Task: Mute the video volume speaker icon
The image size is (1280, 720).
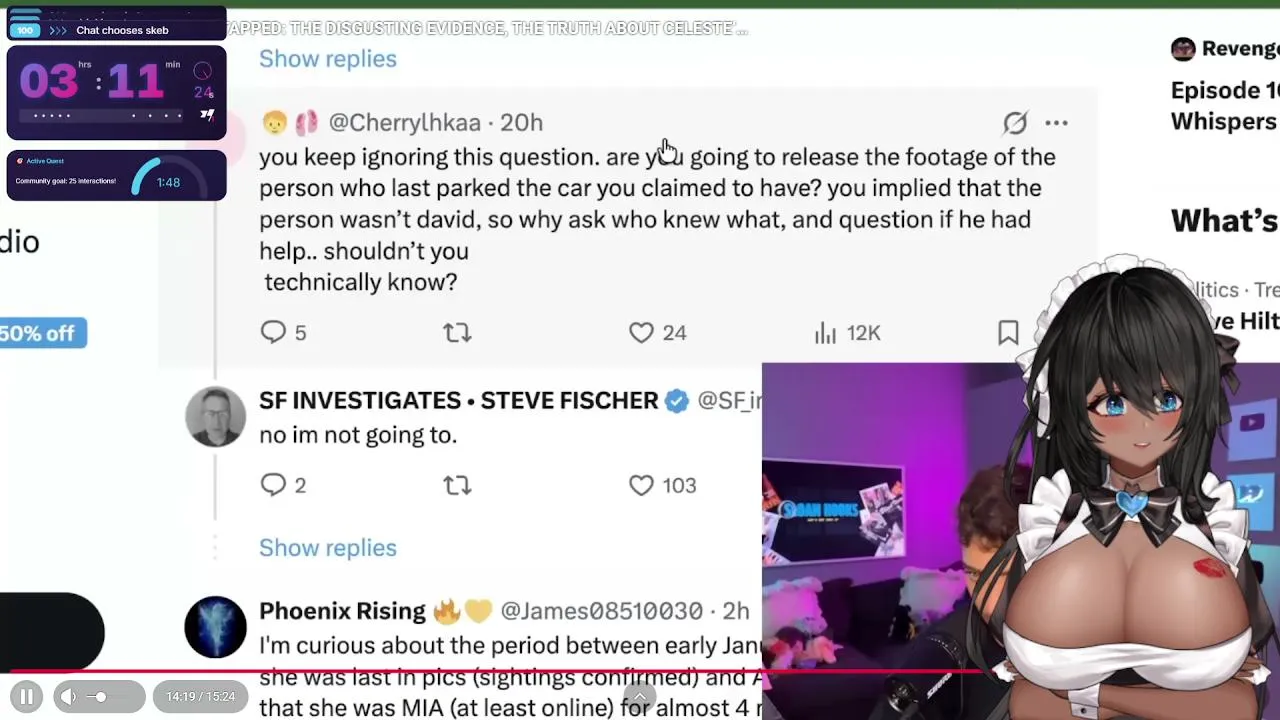Action: (68, 696)
